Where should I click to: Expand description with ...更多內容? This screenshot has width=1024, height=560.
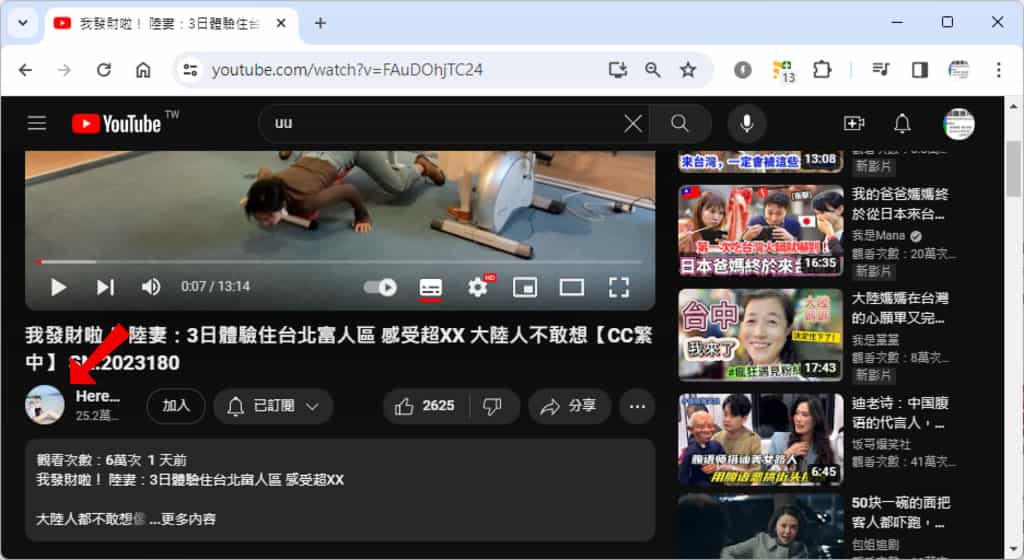tap(182, 519)
